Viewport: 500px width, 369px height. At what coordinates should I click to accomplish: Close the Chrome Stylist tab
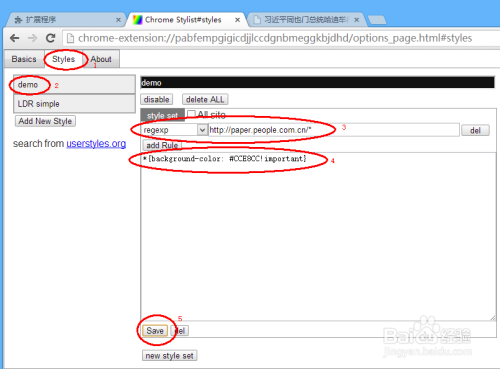click(237, 20)
